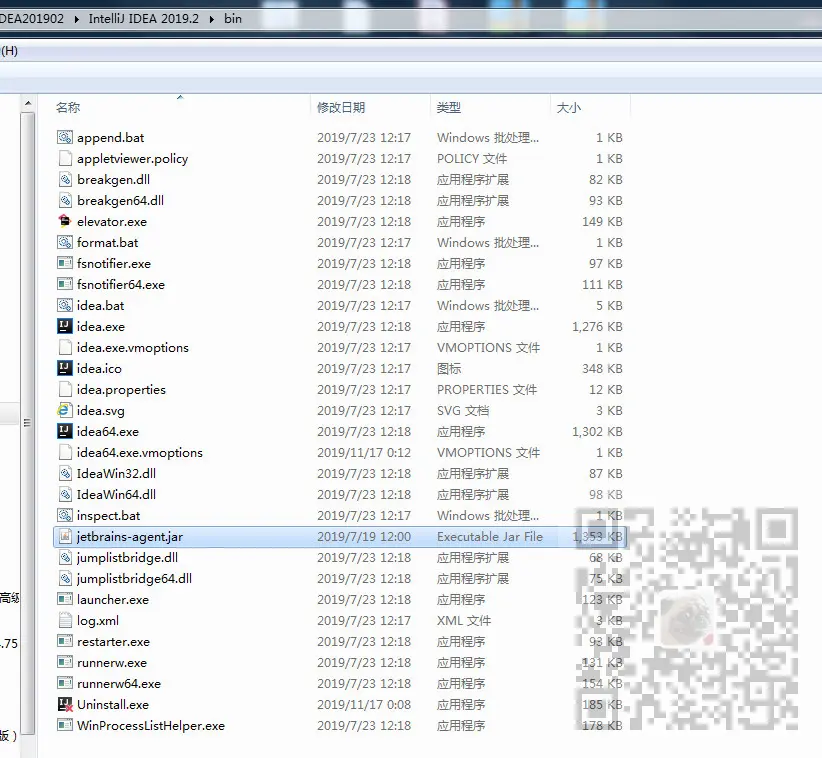Click the fsnotifier64.exe icon
The height and width of the screenshot is (758, 822).
click(64, 284)
